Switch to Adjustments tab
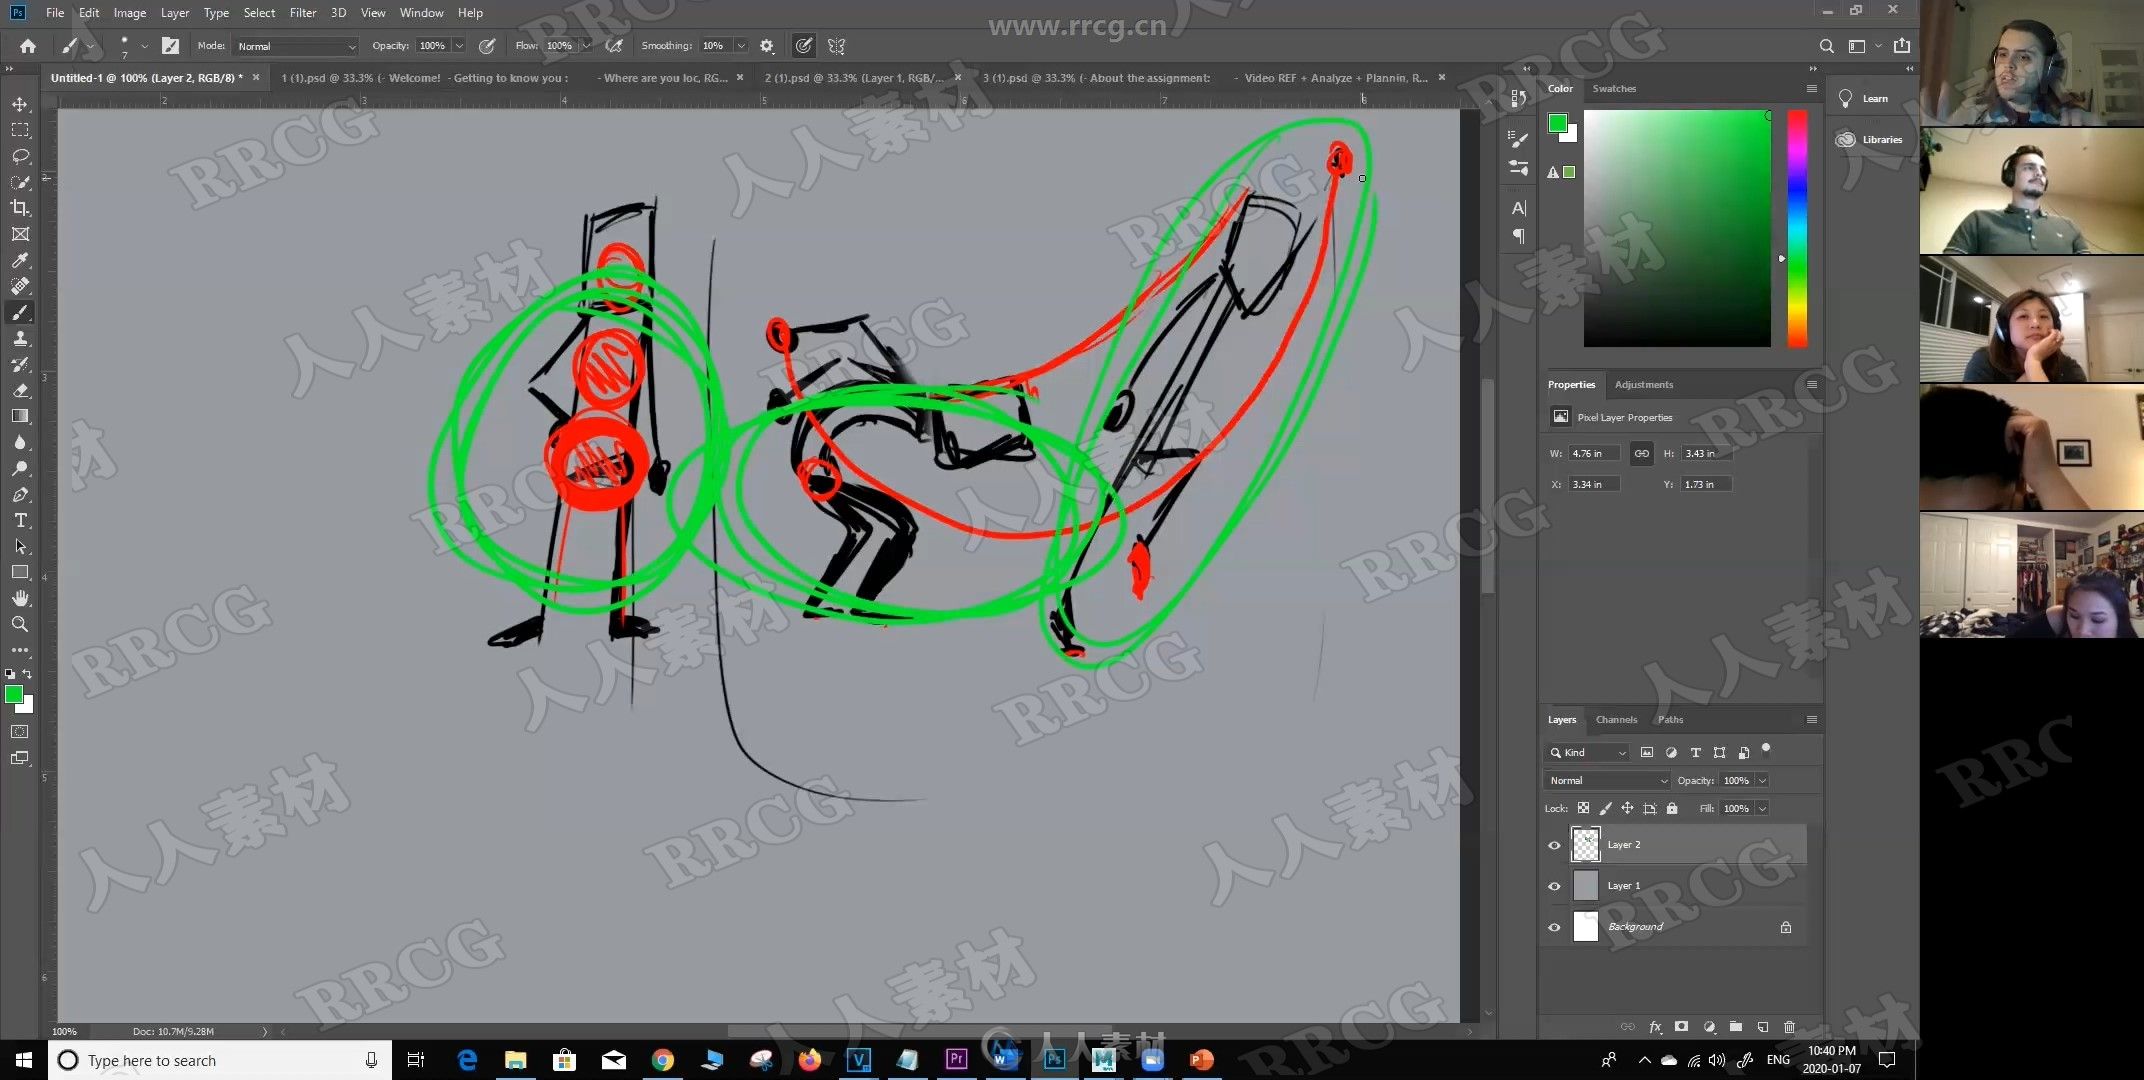The height and width of the screenshot is (1080, 2144). click(1643, 385)
